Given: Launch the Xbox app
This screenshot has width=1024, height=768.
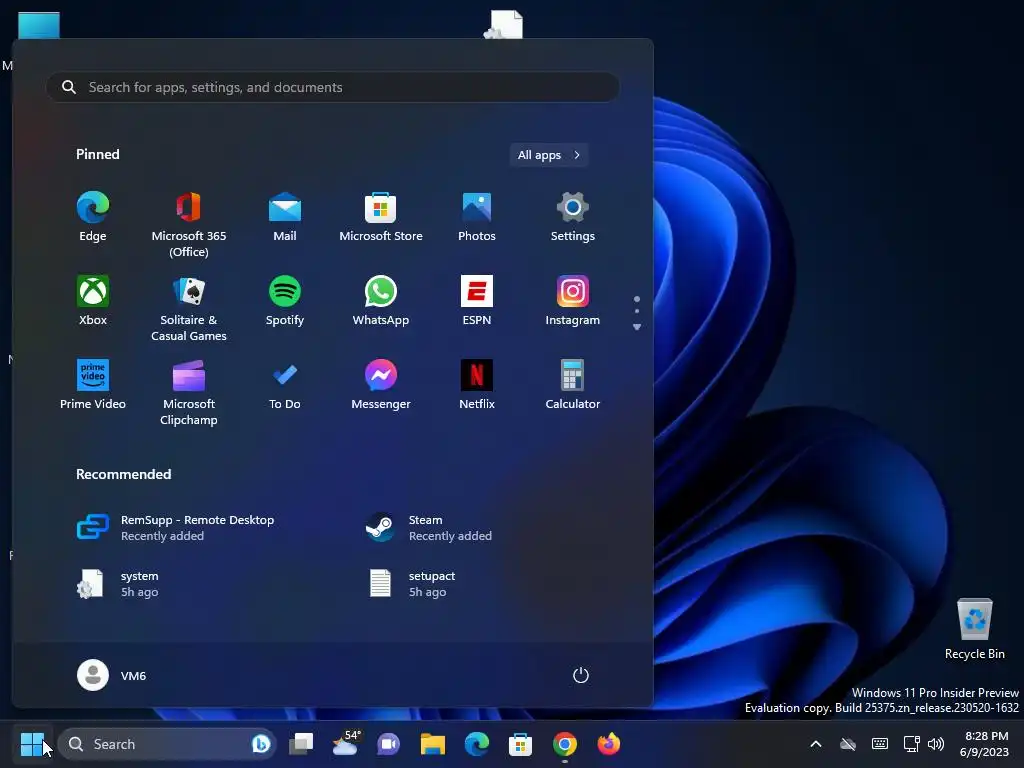Looking at the screenshot, I should (93, 301).
